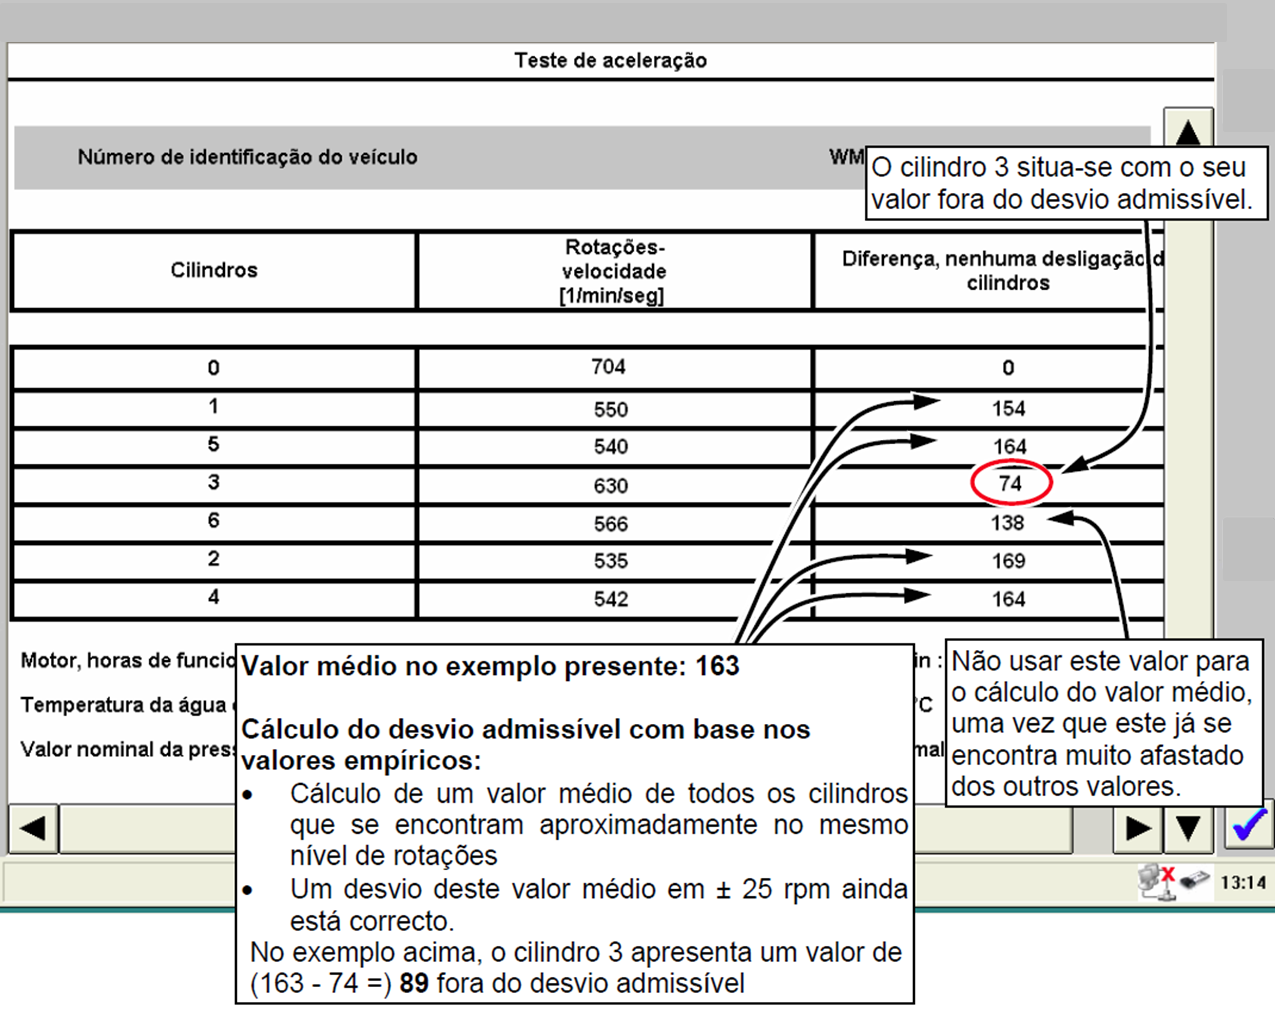
Task: Click the difference value 138
Action: [x=1007, y=522]
